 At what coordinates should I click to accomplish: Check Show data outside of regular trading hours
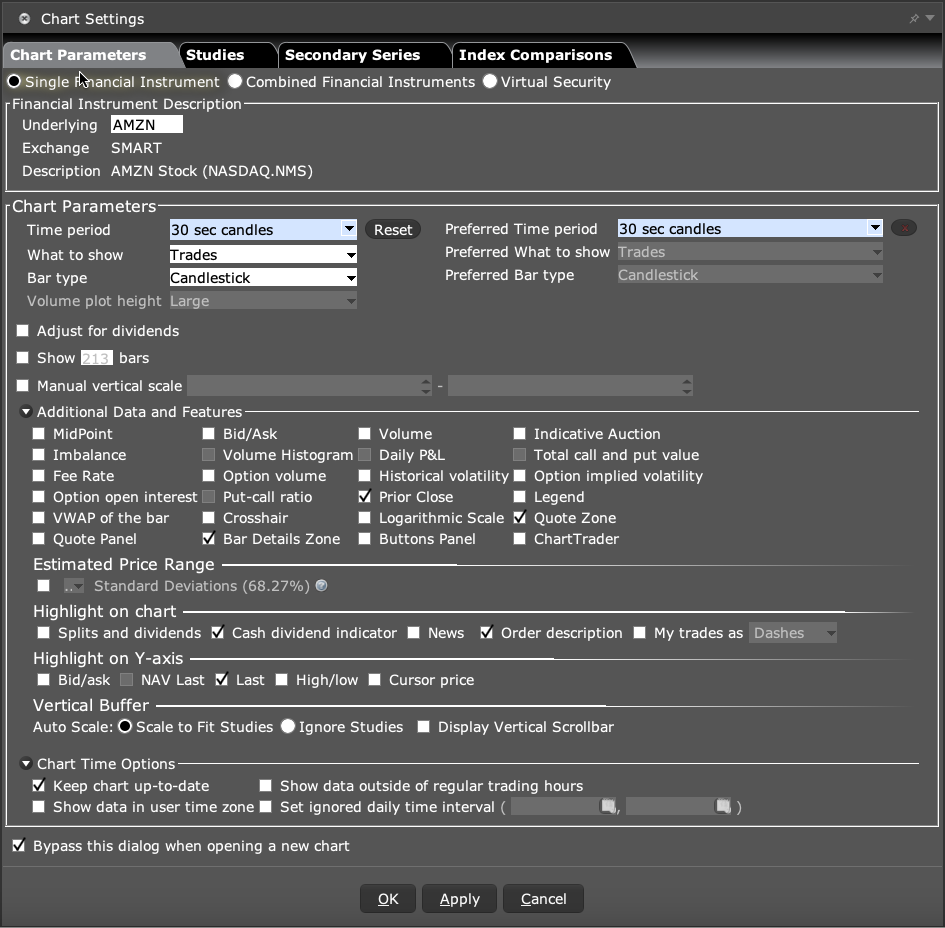click(266, 786)
